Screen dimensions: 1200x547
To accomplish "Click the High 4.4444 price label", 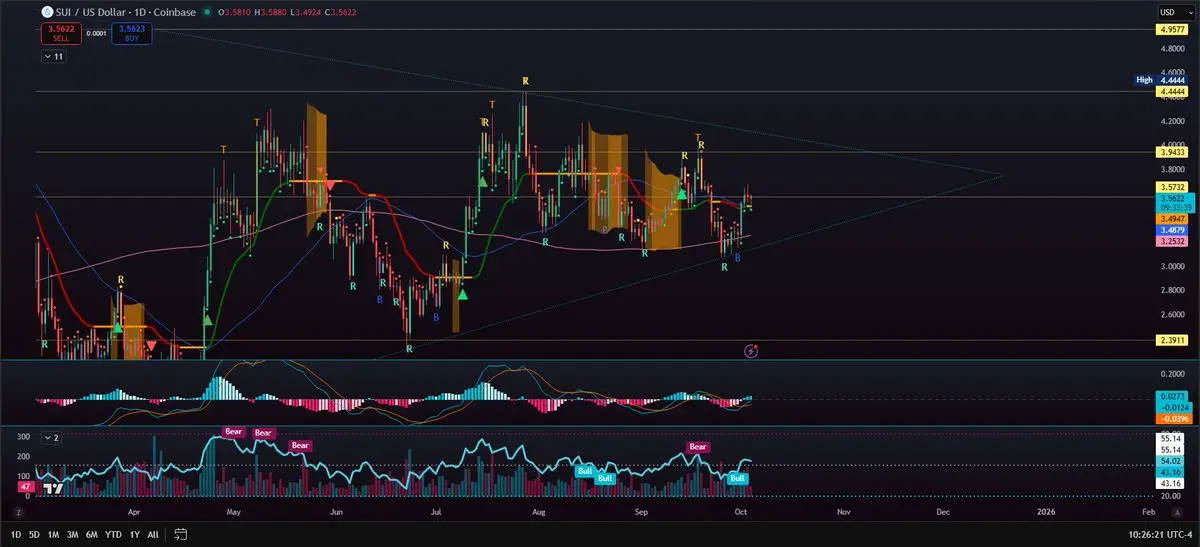I will pos(1161,79).
